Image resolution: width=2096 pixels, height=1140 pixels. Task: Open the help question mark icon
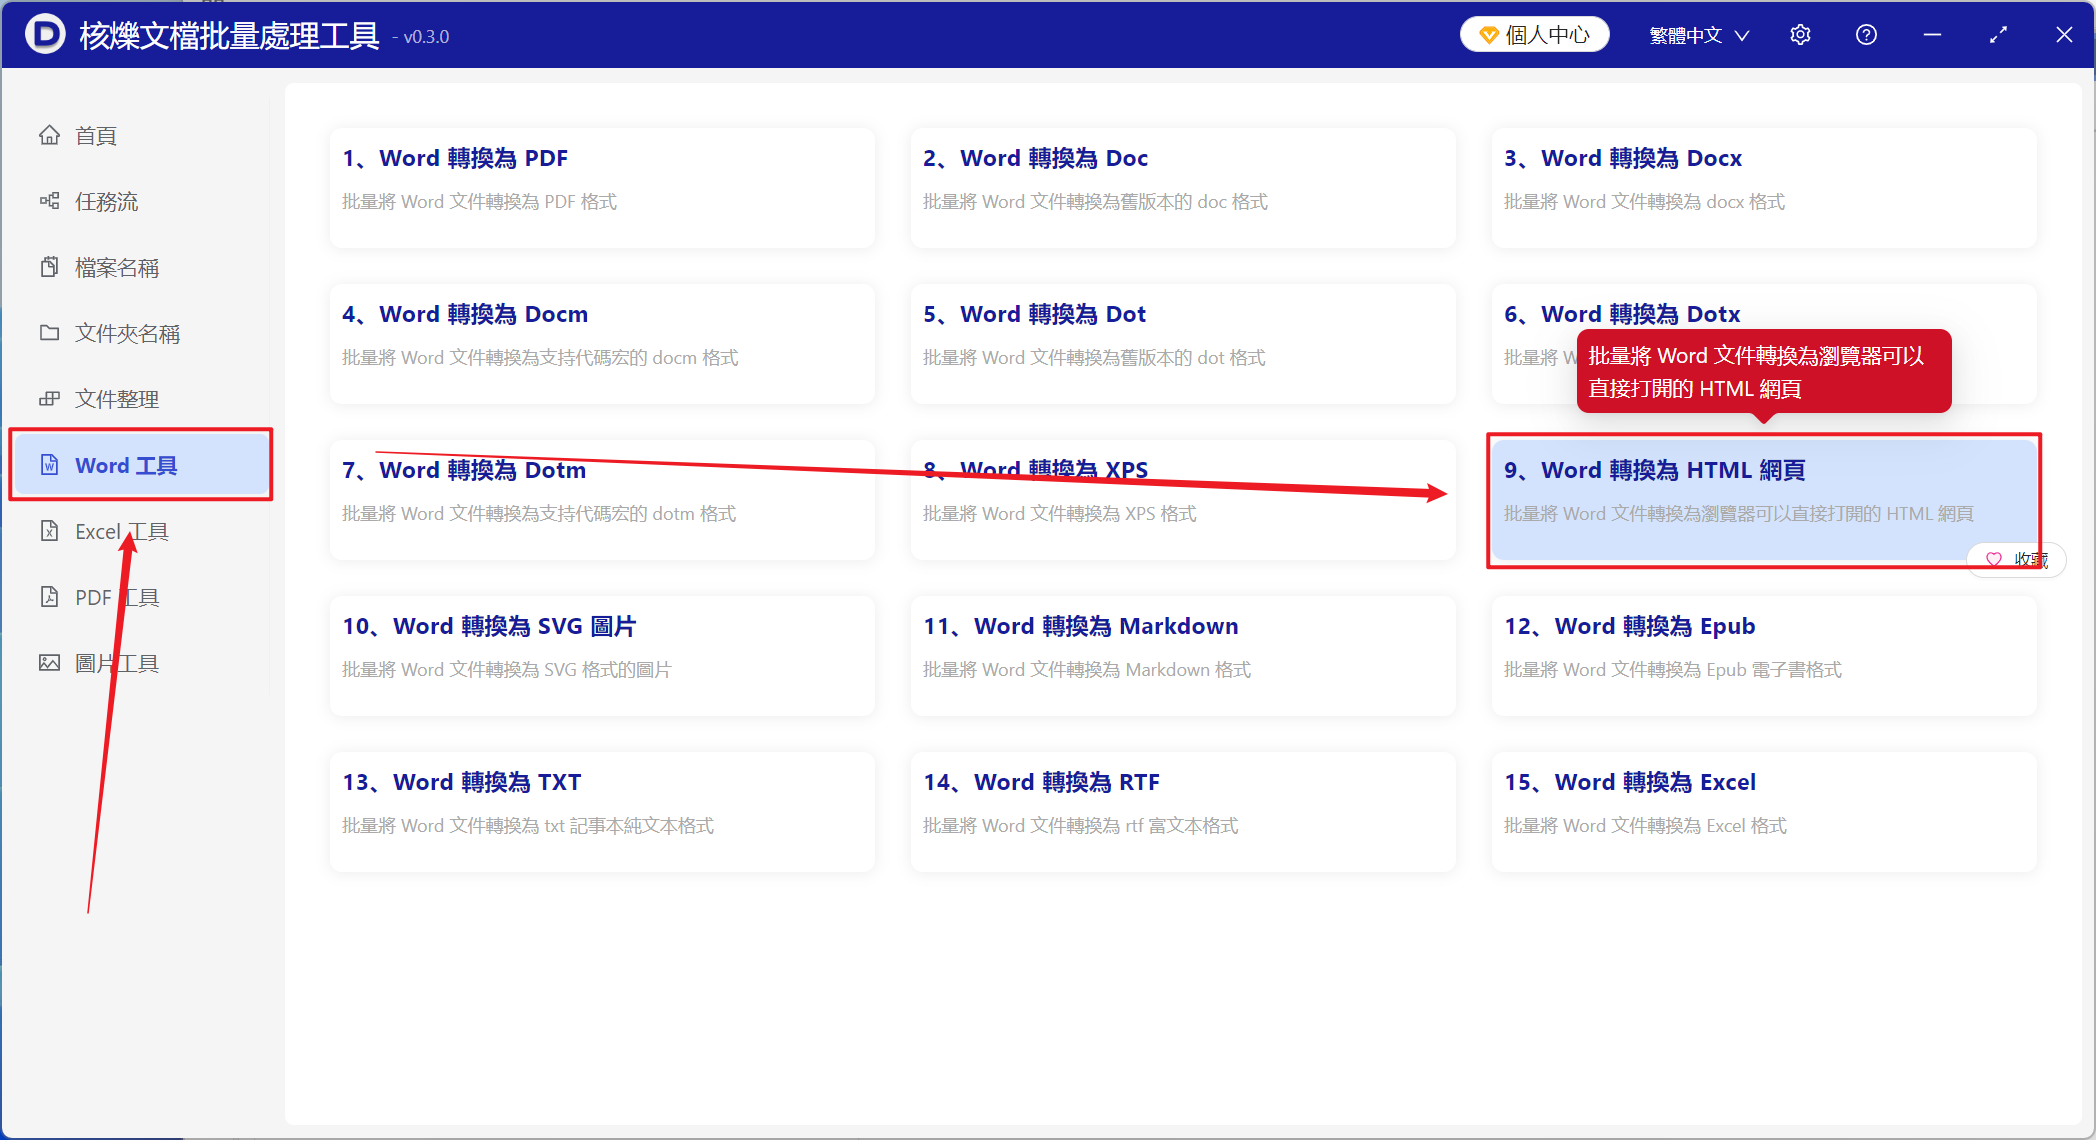click(x=1866, y=35)
